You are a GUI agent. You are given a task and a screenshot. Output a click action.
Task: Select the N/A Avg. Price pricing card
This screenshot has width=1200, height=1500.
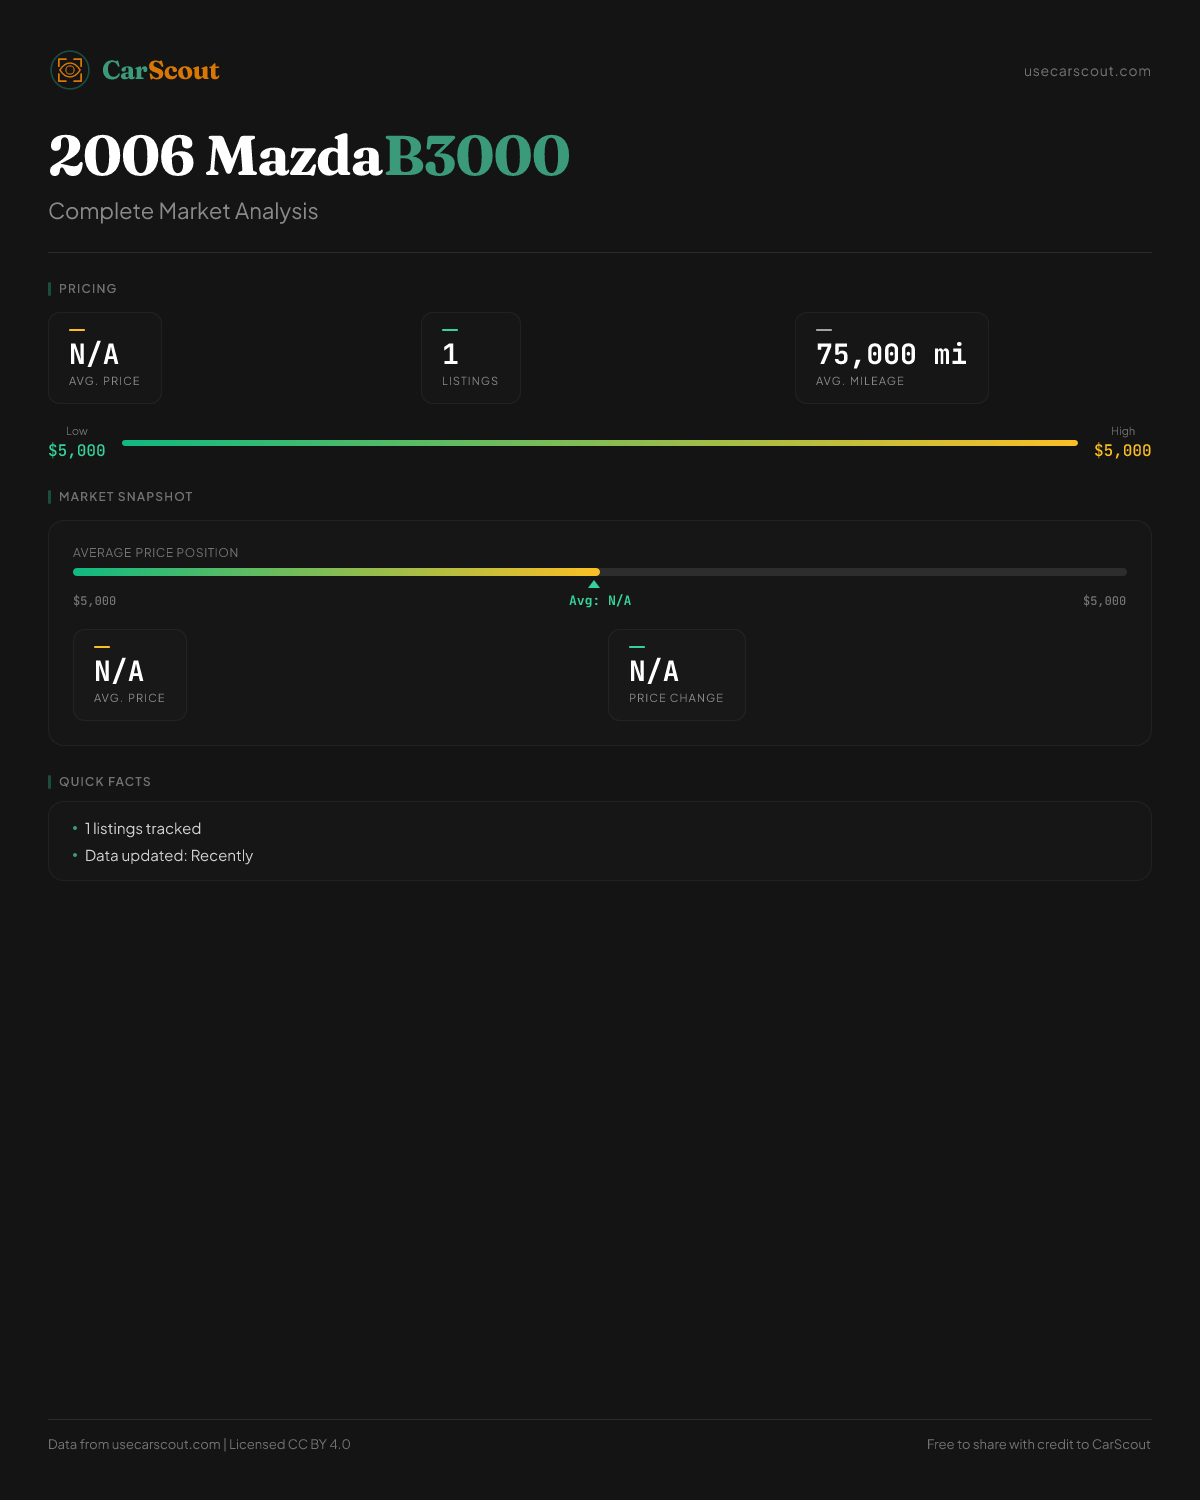(x=105, y=358)
